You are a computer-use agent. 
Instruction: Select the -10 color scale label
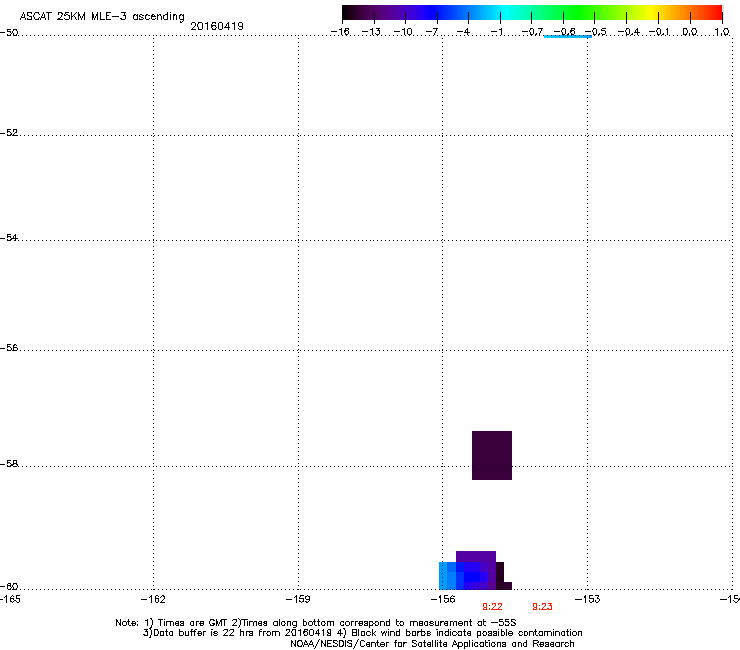coord(403,32)
